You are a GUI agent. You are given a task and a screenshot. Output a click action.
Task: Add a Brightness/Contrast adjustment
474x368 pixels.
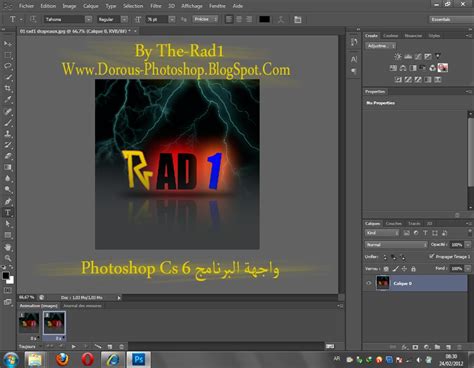click(398, 56)
